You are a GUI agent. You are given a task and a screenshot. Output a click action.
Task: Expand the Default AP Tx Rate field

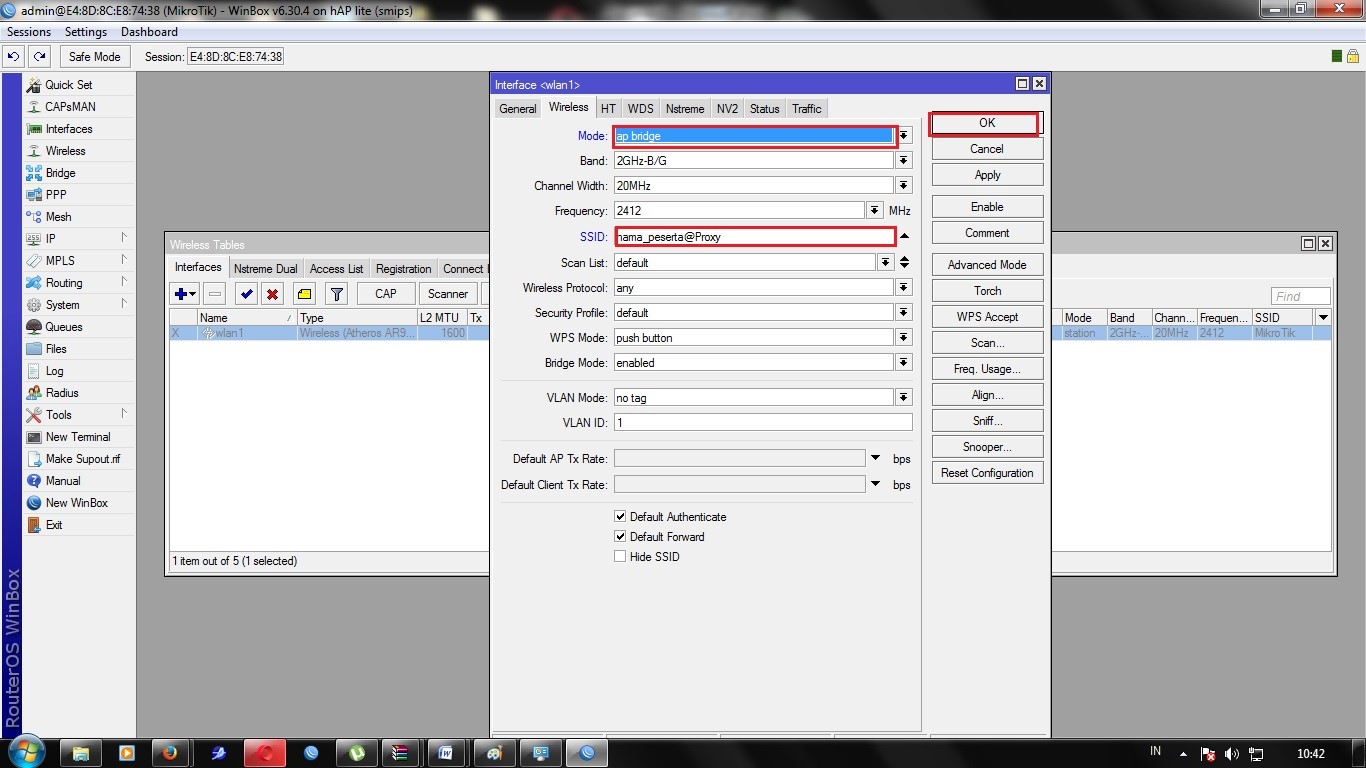pos(875,458)
